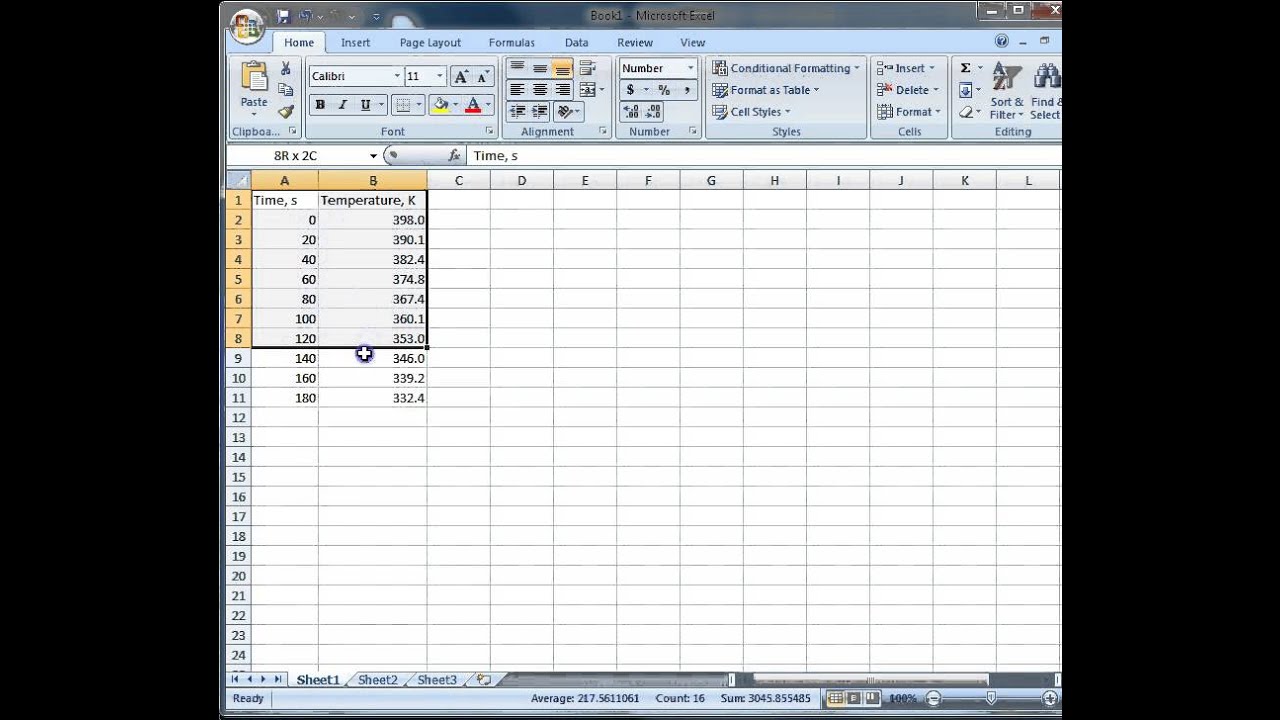This screenshot has width=1280, height=720.
Task: Open the Number format dropdown
Action: [x=690, y=68]
